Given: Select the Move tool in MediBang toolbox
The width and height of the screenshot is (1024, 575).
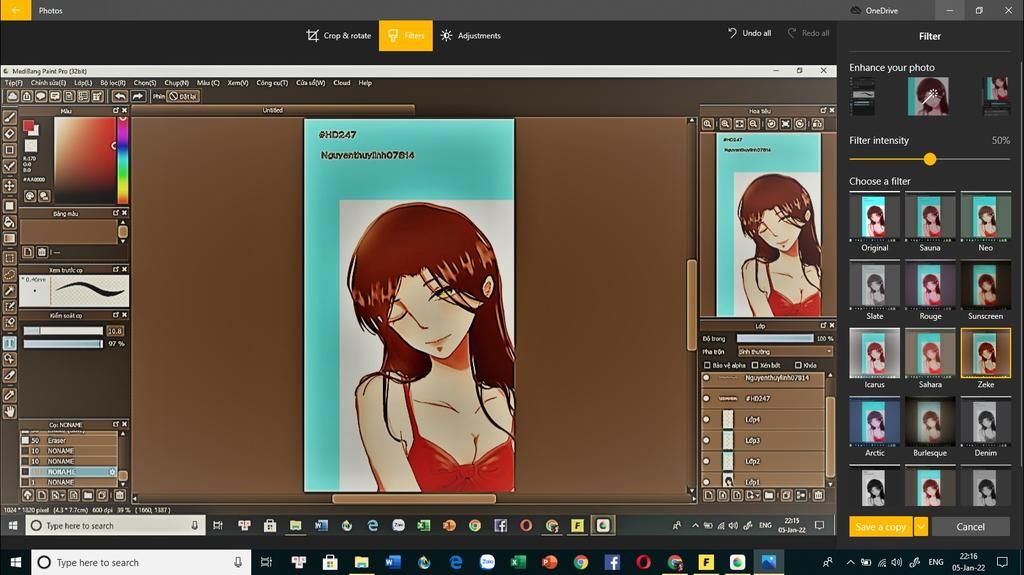Looking at the screenshot, I should click(x=10, y=186).
